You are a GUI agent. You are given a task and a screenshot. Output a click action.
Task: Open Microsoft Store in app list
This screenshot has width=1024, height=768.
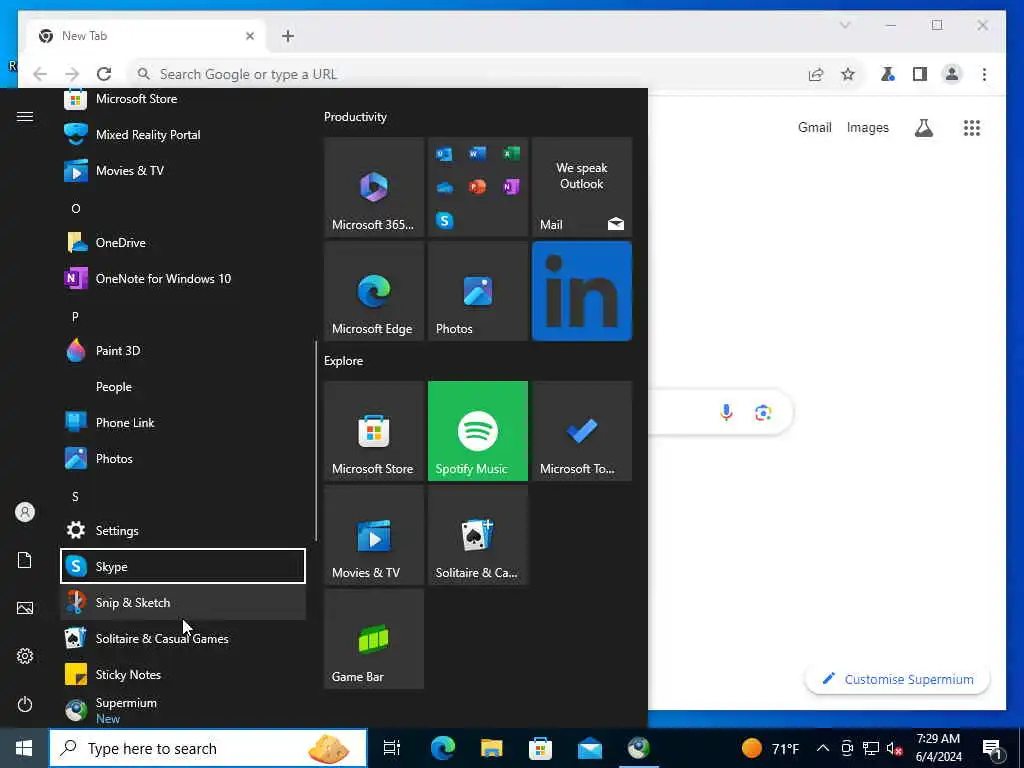(x=183, y=99)
